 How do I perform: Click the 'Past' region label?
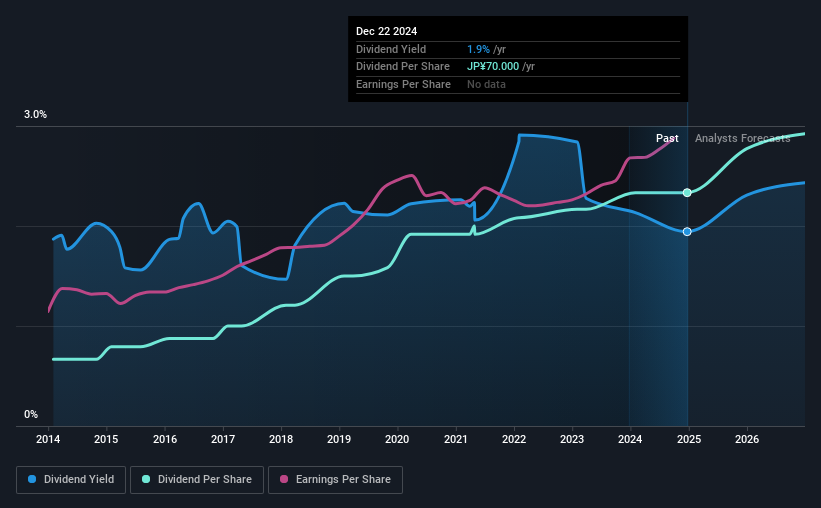click(x=667, y=138)
